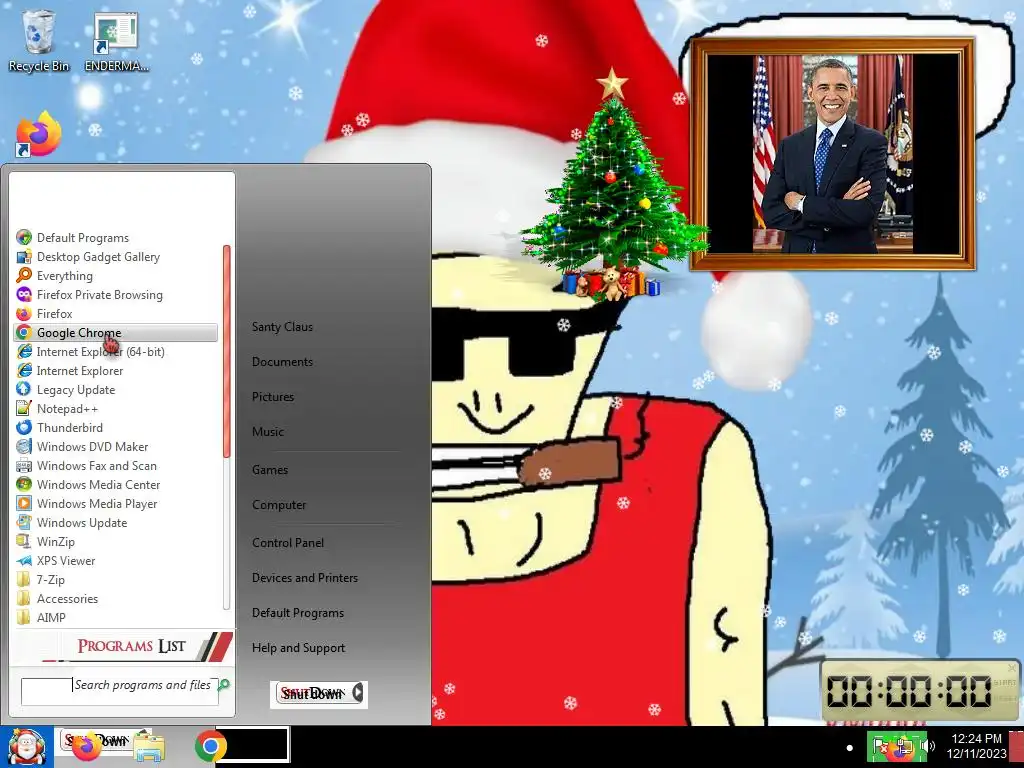Click the 00:00:00 timer gadget

(920, 691)
